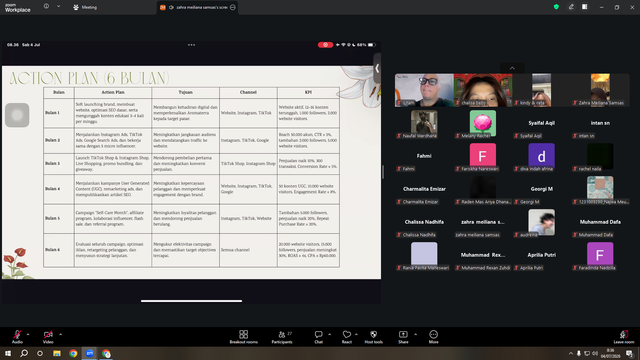640x360 pixels.
Task: Click the circle icon on shared screen tab
Action: (x=233, y=7)
